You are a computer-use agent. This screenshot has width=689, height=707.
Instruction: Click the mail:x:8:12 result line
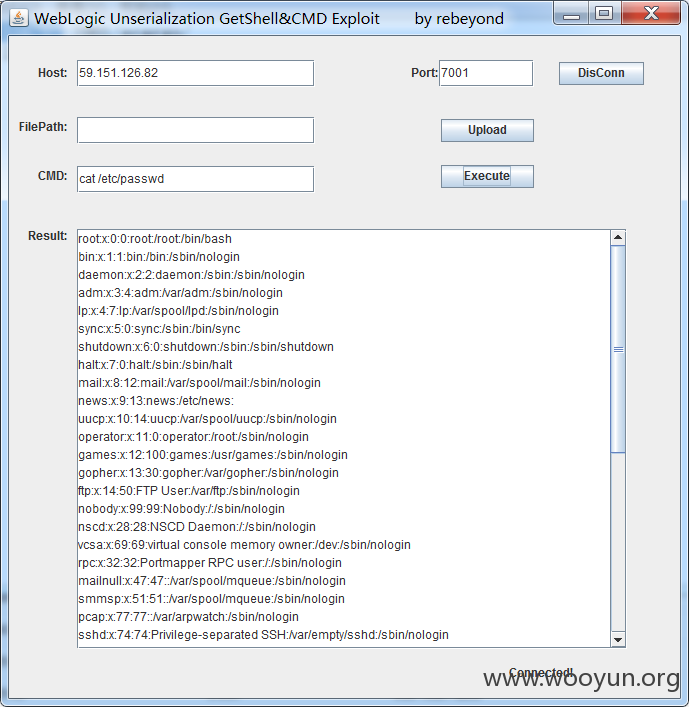pos(199,383)
